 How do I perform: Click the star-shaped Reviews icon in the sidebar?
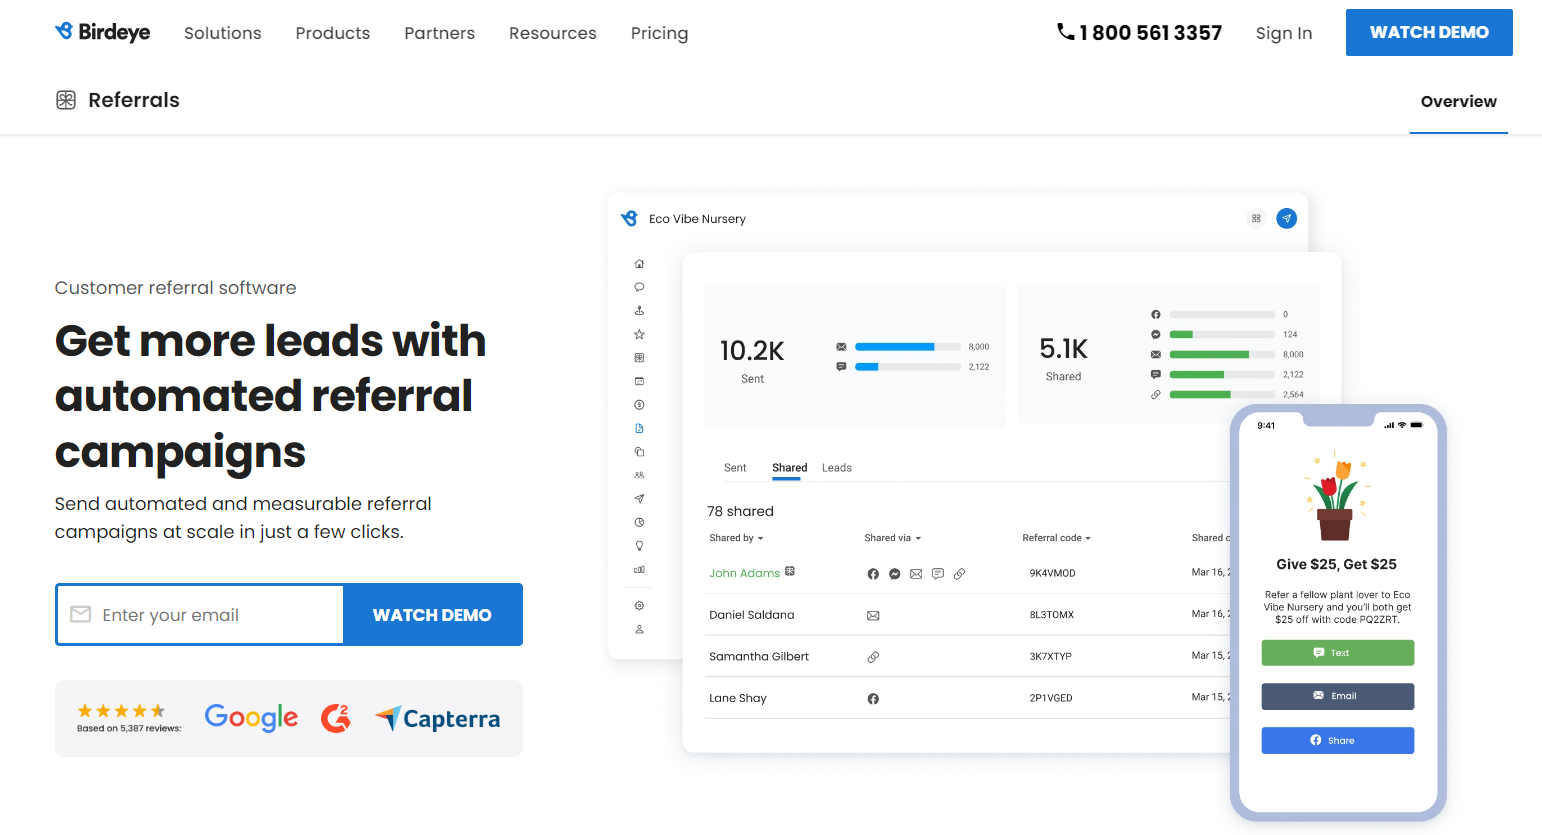(x=639, y=333)
